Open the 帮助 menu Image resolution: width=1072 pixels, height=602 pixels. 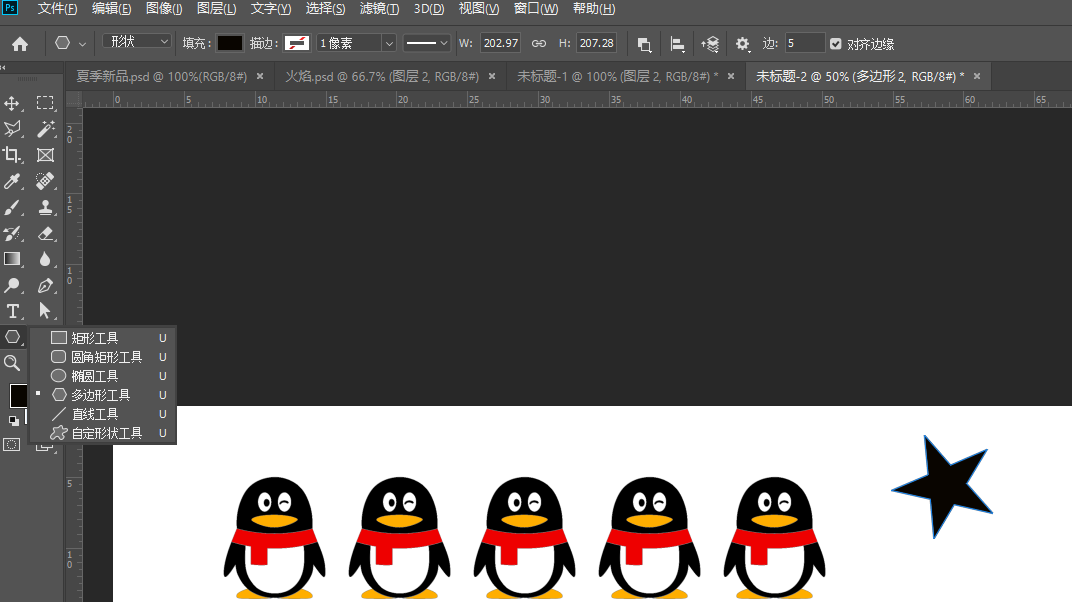pyautogui.click(x=594, y=9)
